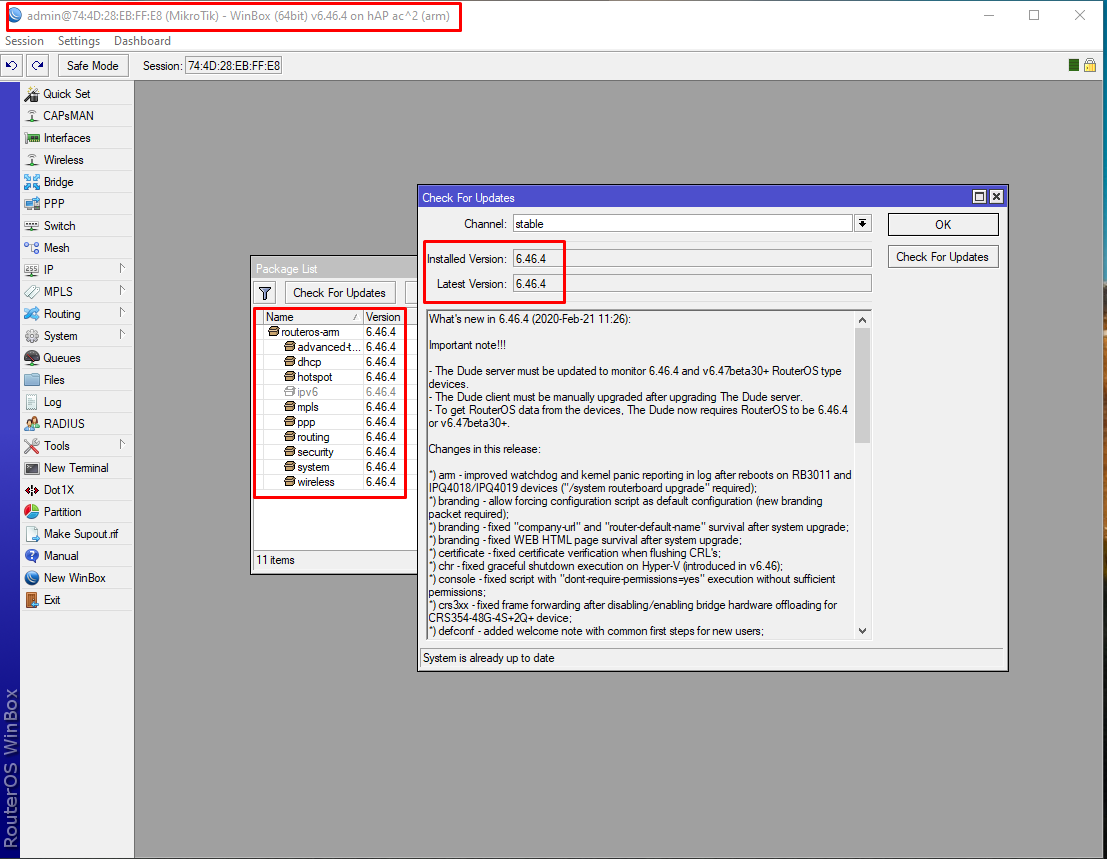The height and width of the screenshot is (859, 1107).
Task: Select the wireless package row
Action: 330,482
